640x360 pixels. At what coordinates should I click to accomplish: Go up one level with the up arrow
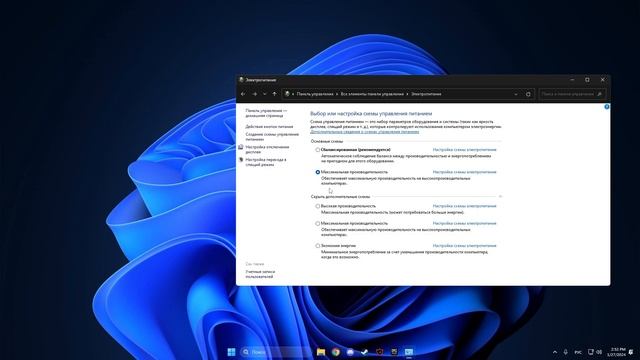pos(274,94)
